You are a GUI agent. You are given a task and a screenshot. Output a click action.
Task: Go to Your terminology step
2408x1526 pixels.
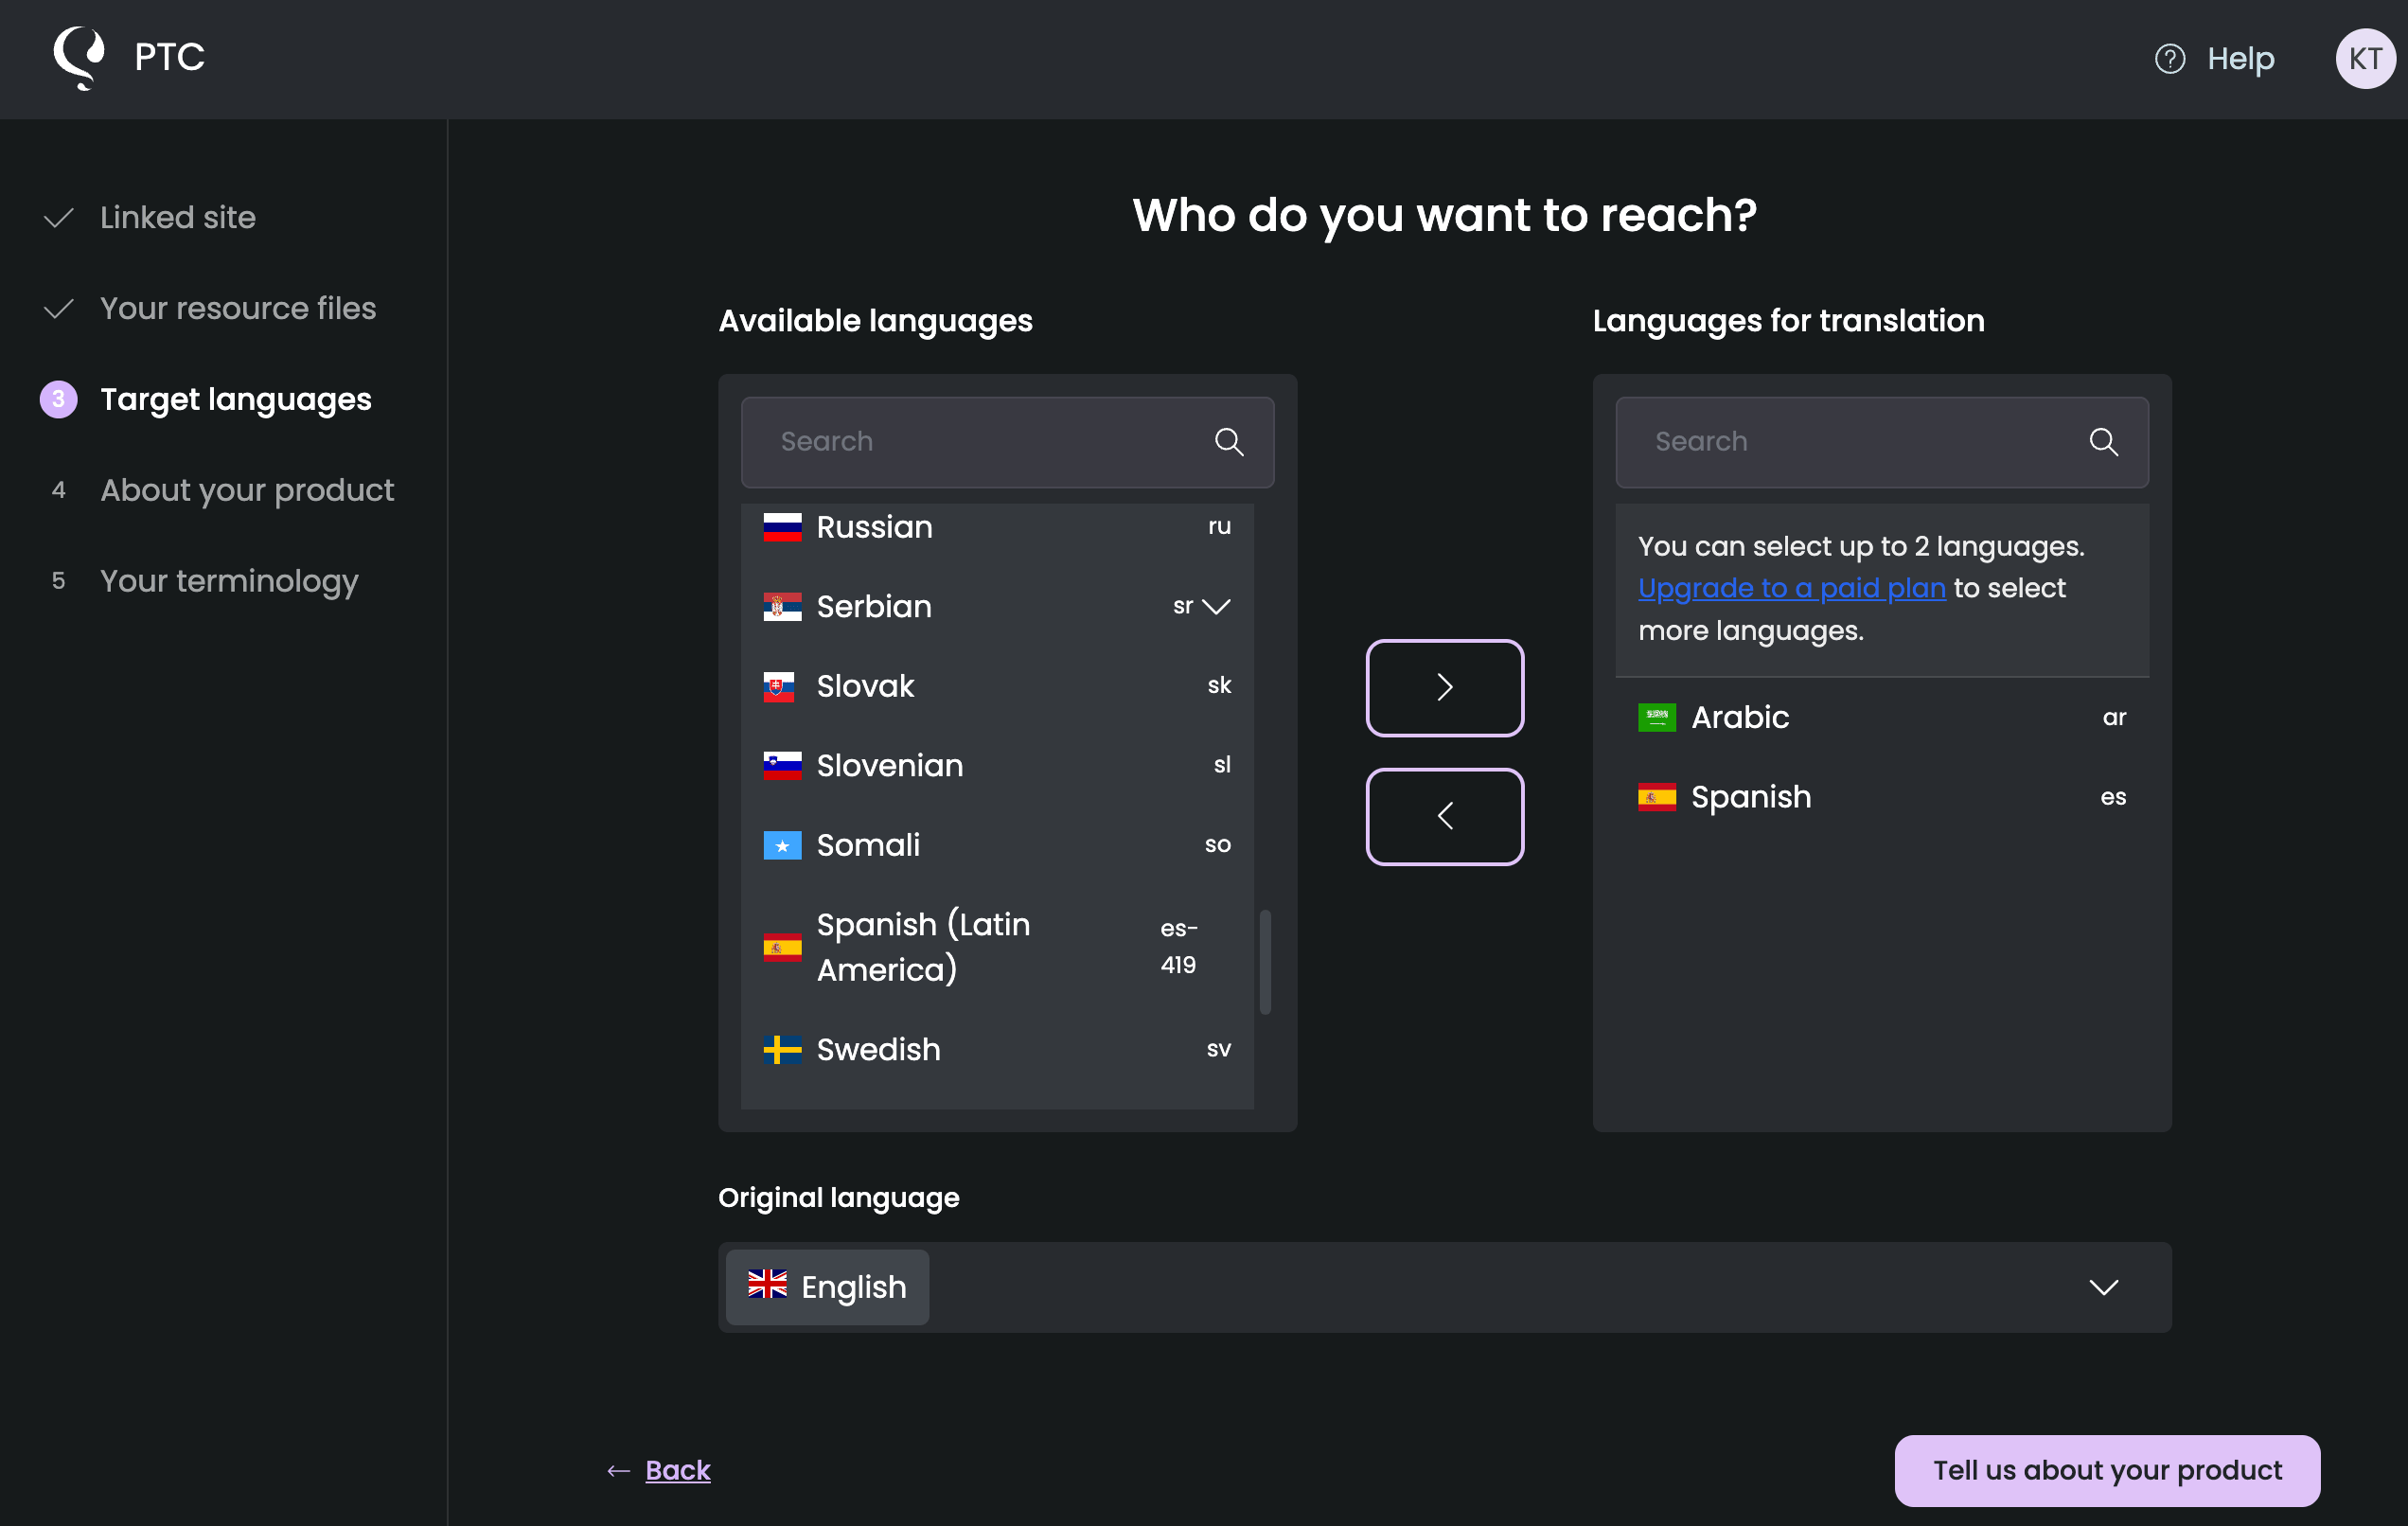pos(229,582)
